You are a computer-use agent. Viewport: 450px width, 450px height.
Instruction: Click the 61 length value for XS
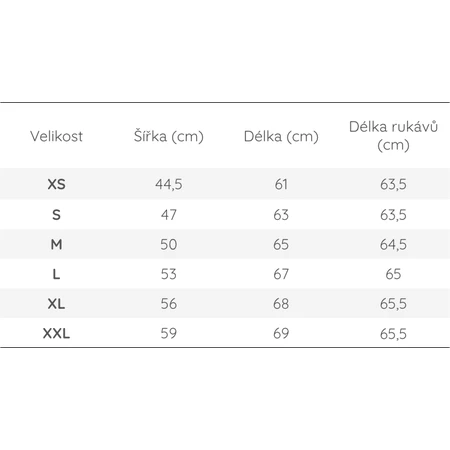[x=281, y=184]
